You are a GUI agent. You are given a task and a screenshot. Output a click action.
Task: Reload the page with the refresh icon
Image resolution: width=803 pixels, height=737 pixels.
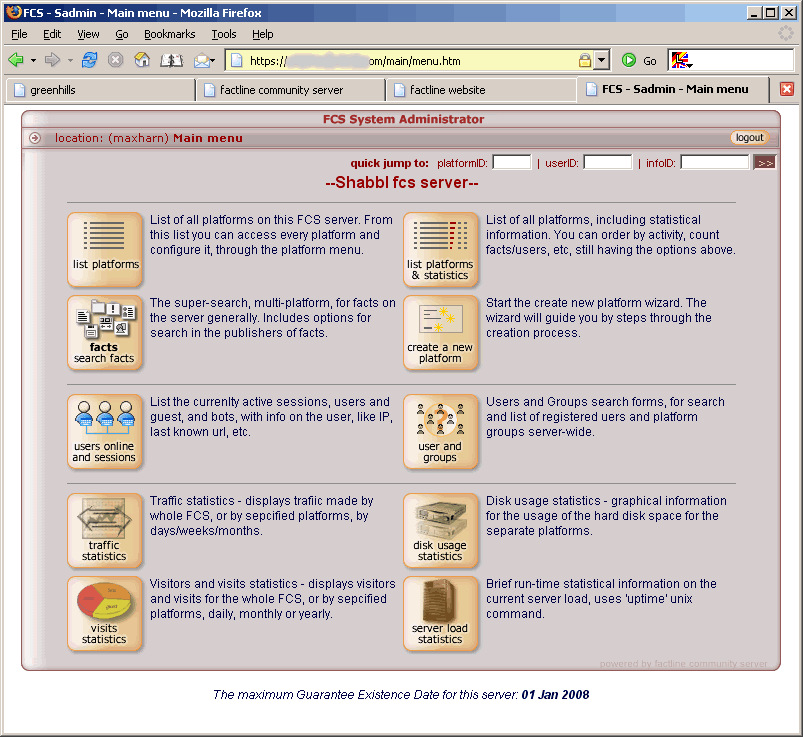pyautogui.click(x=90, y=60)
